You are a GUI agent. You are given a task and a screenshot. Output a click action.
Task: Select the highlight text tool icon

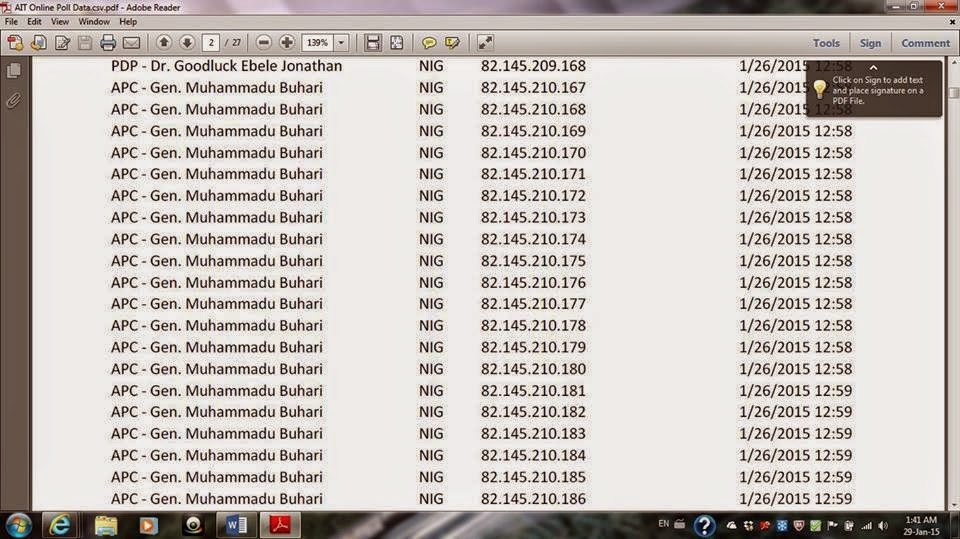tap(452, 43)
